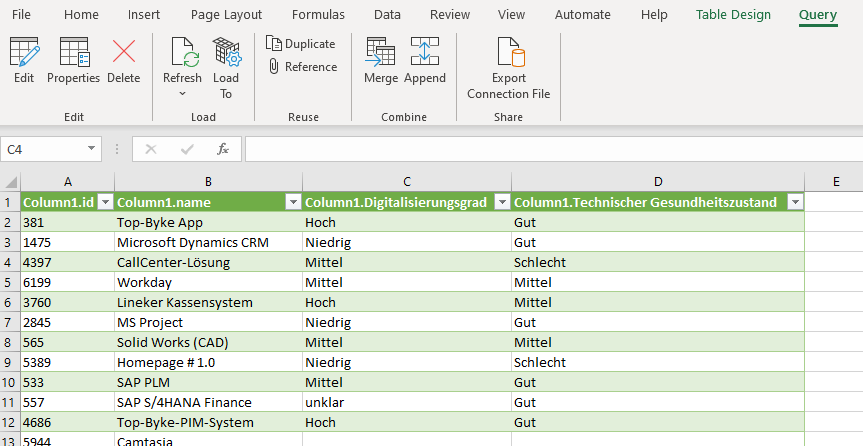Viewport: 863px width, 446px height.
Task: Open Column1.name filter dropdown
Action: pyautogui.click(x=293, y=202)
